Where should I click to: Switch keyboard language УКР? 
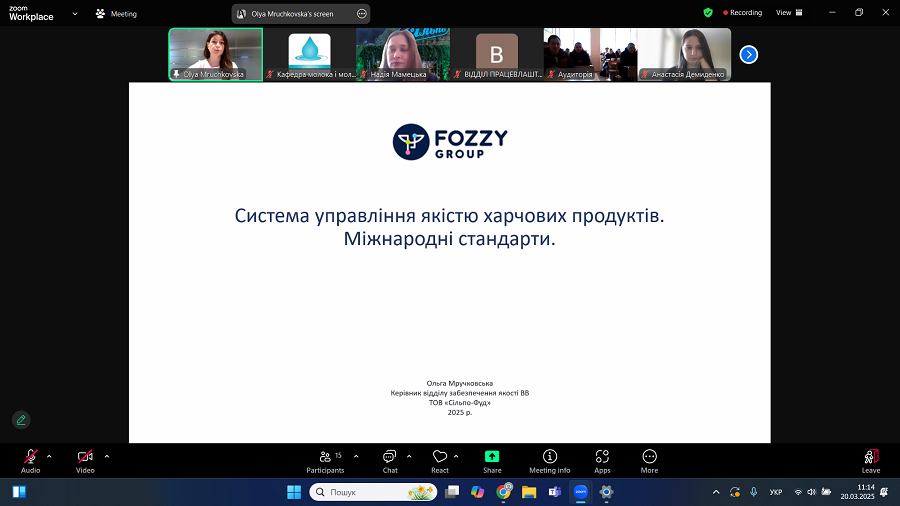coord(776,492)
